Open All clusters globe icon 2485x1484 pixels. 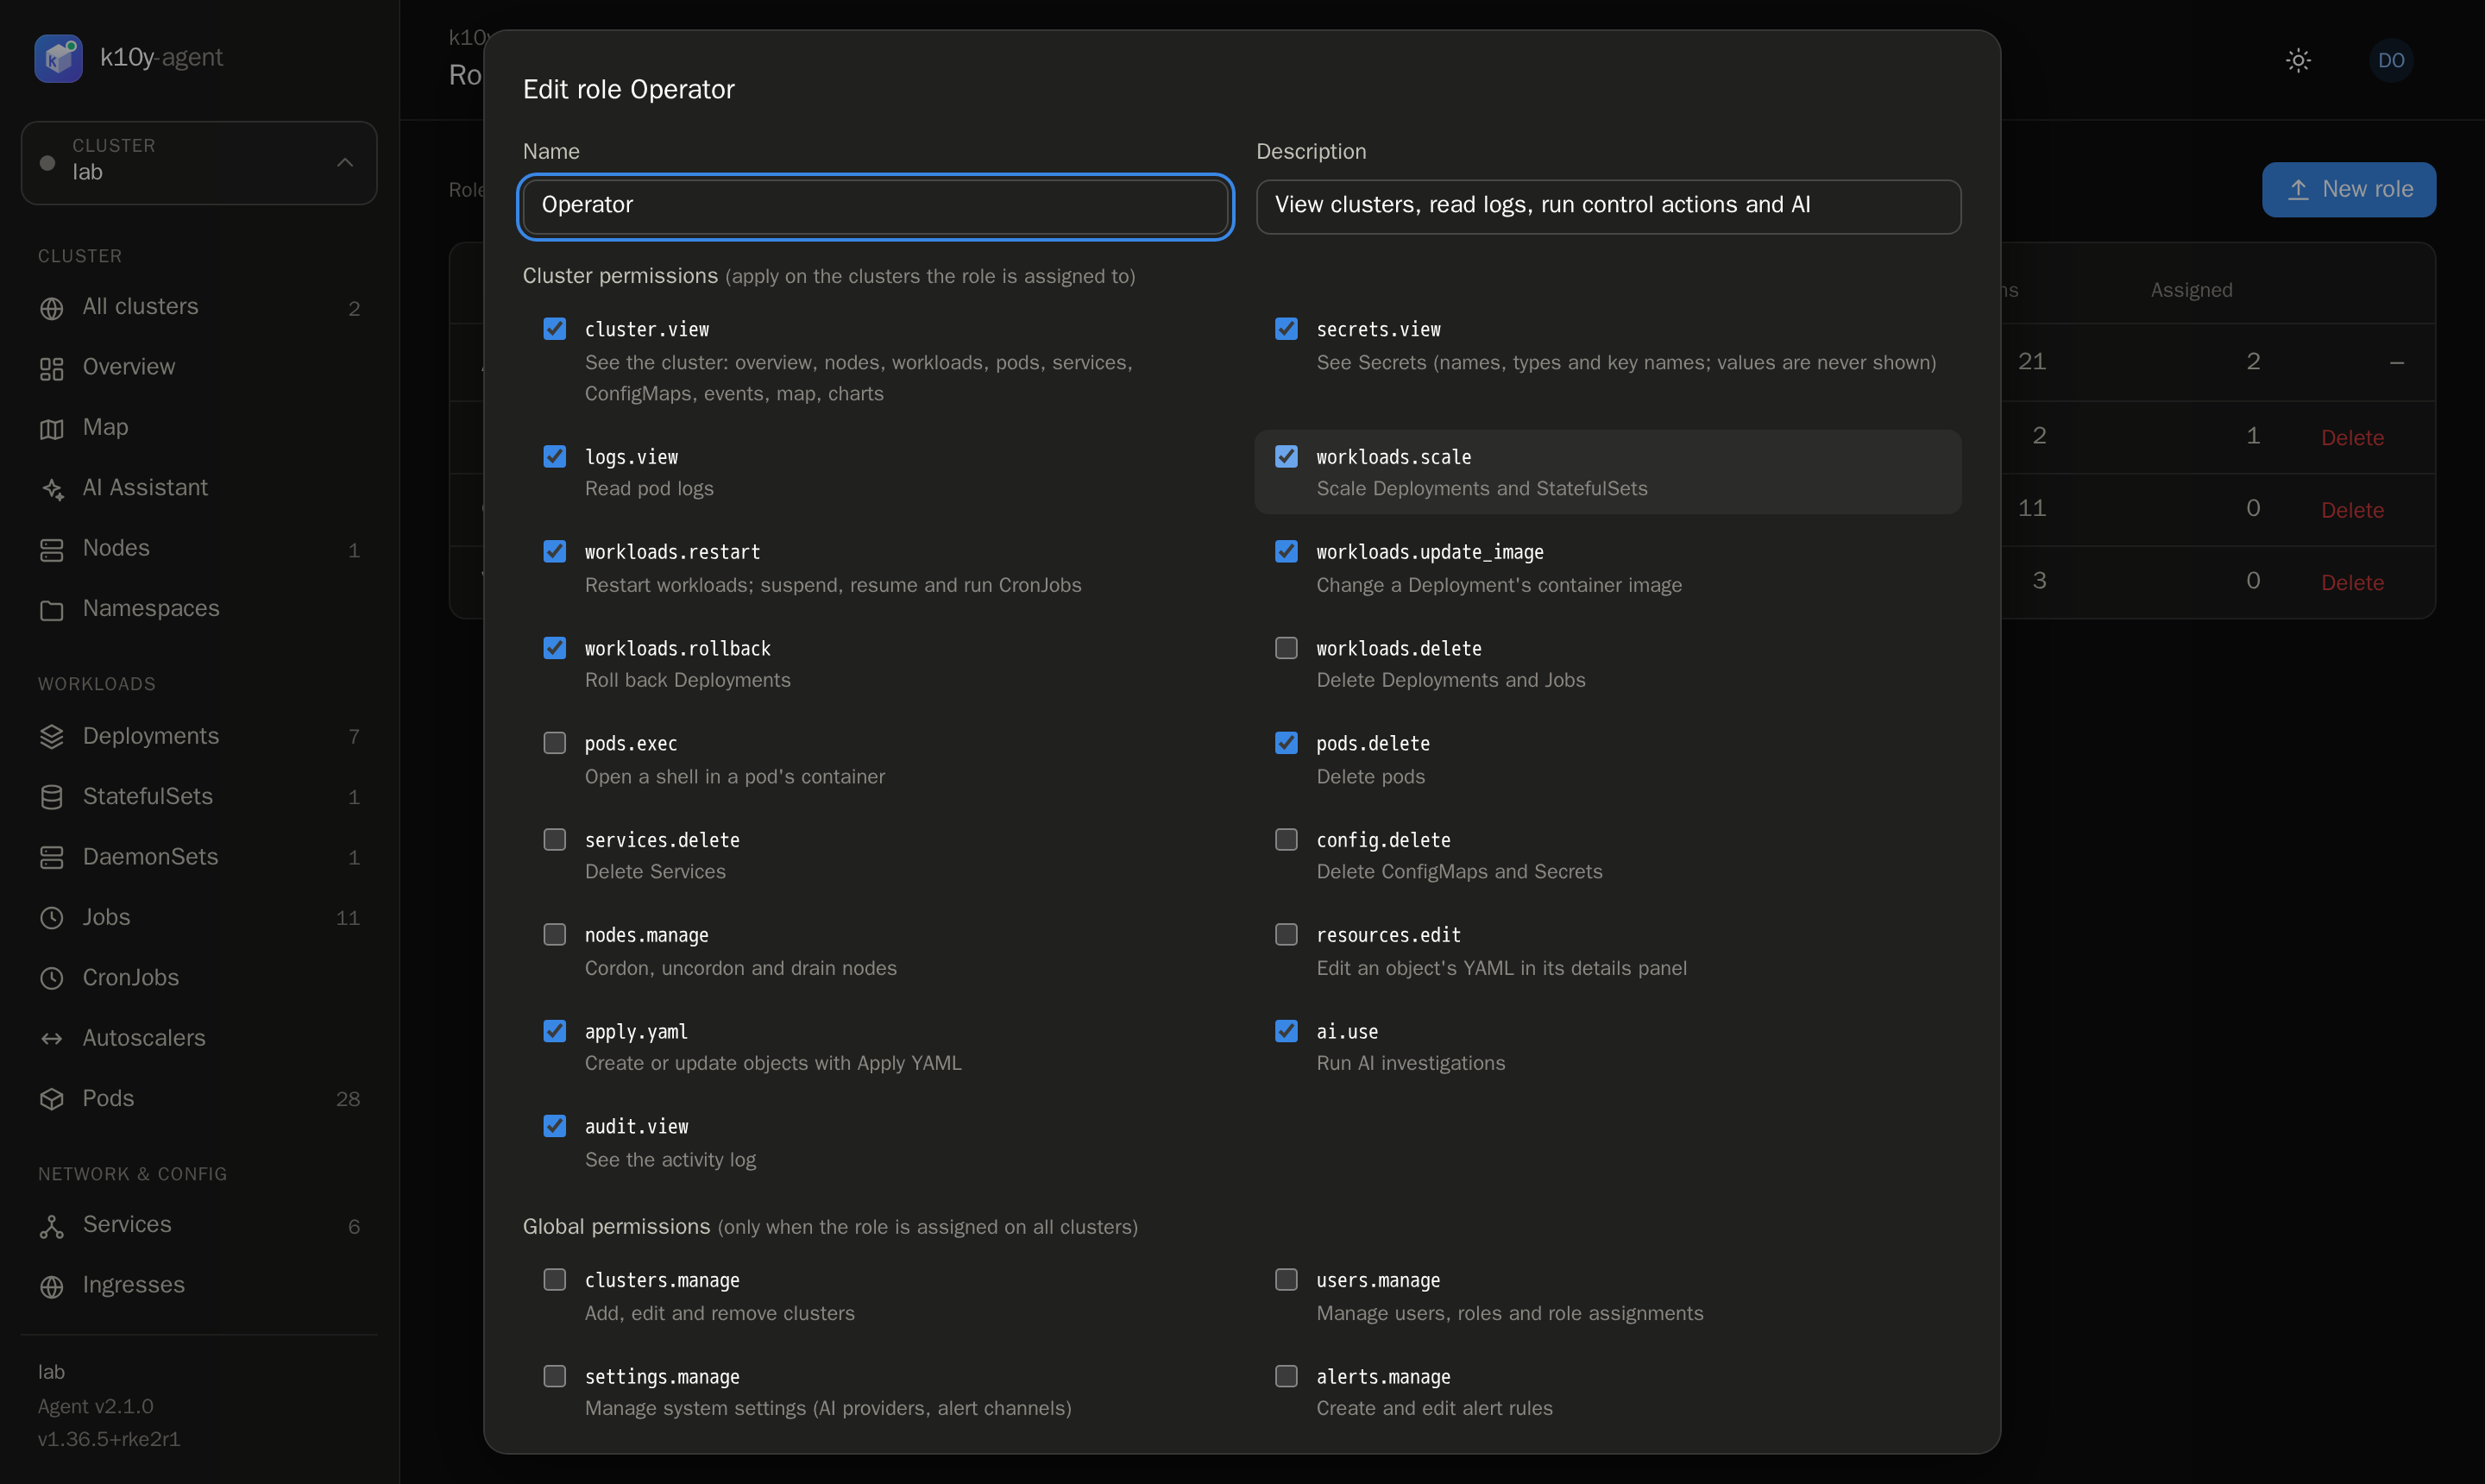pyautogui.click(x=52, y=308)
